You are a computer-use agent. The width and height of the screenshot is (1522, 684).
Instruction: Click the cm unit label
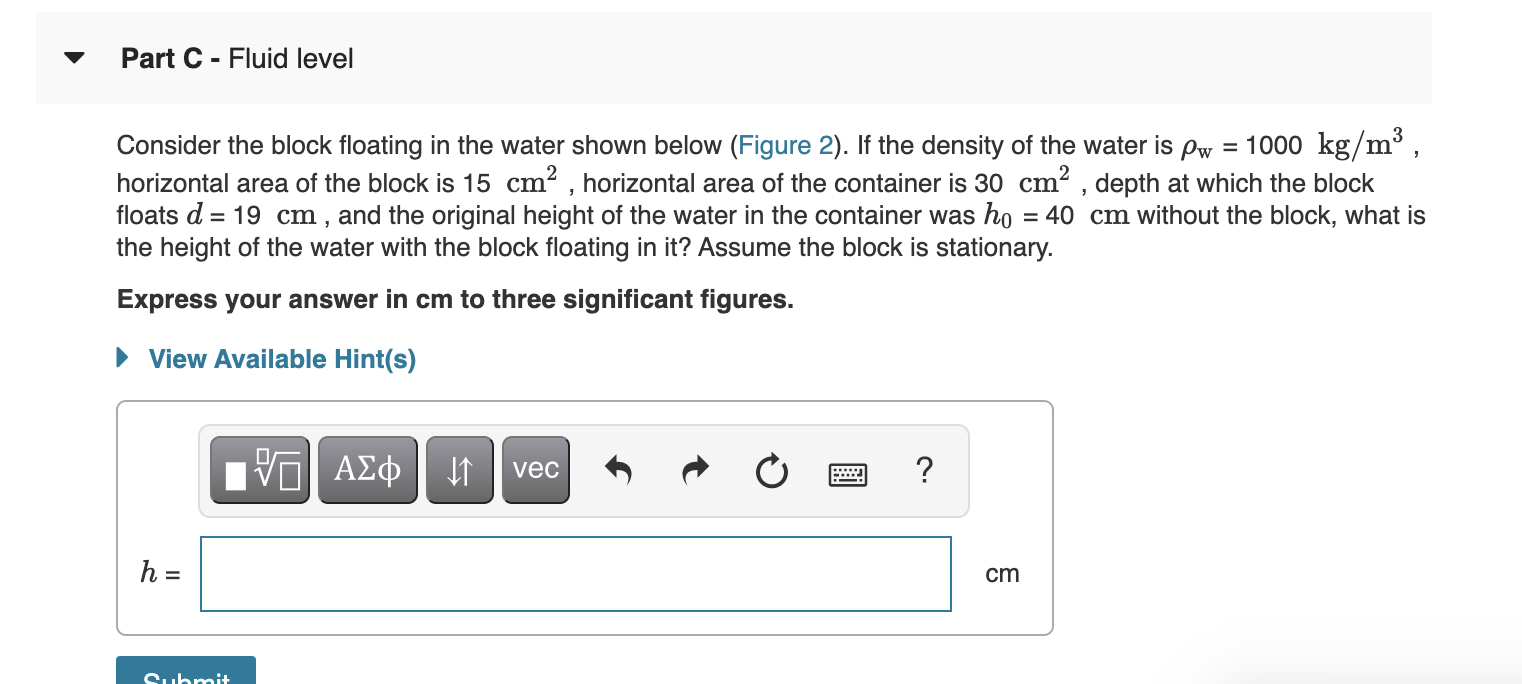coord(1003,573)
